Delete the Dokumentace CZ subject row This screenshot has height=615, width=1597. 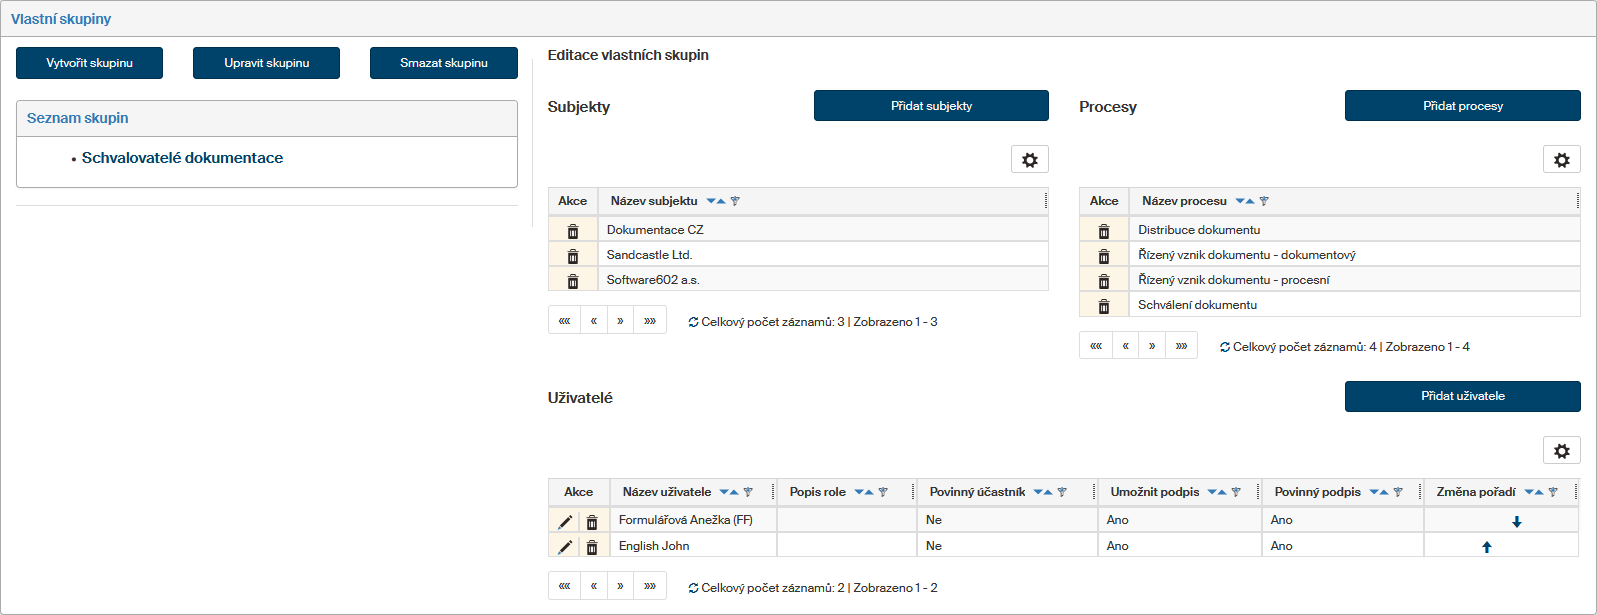point(573,231)
